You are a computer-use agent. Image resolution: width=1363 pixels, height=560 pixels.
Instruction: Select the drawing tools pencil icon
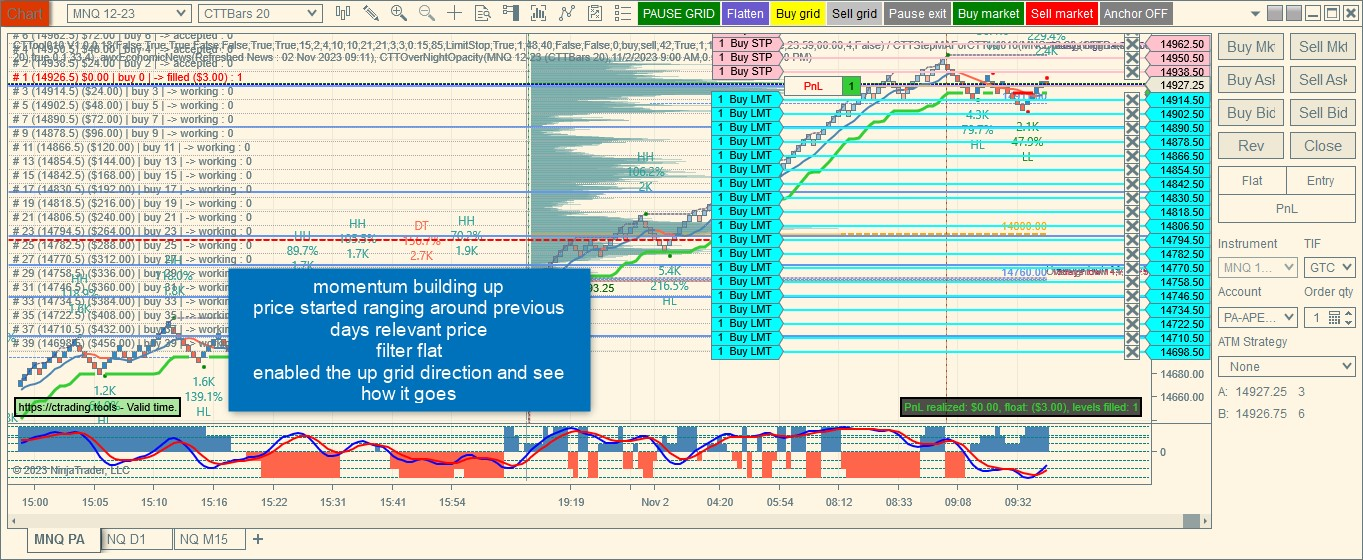[371, 13]
